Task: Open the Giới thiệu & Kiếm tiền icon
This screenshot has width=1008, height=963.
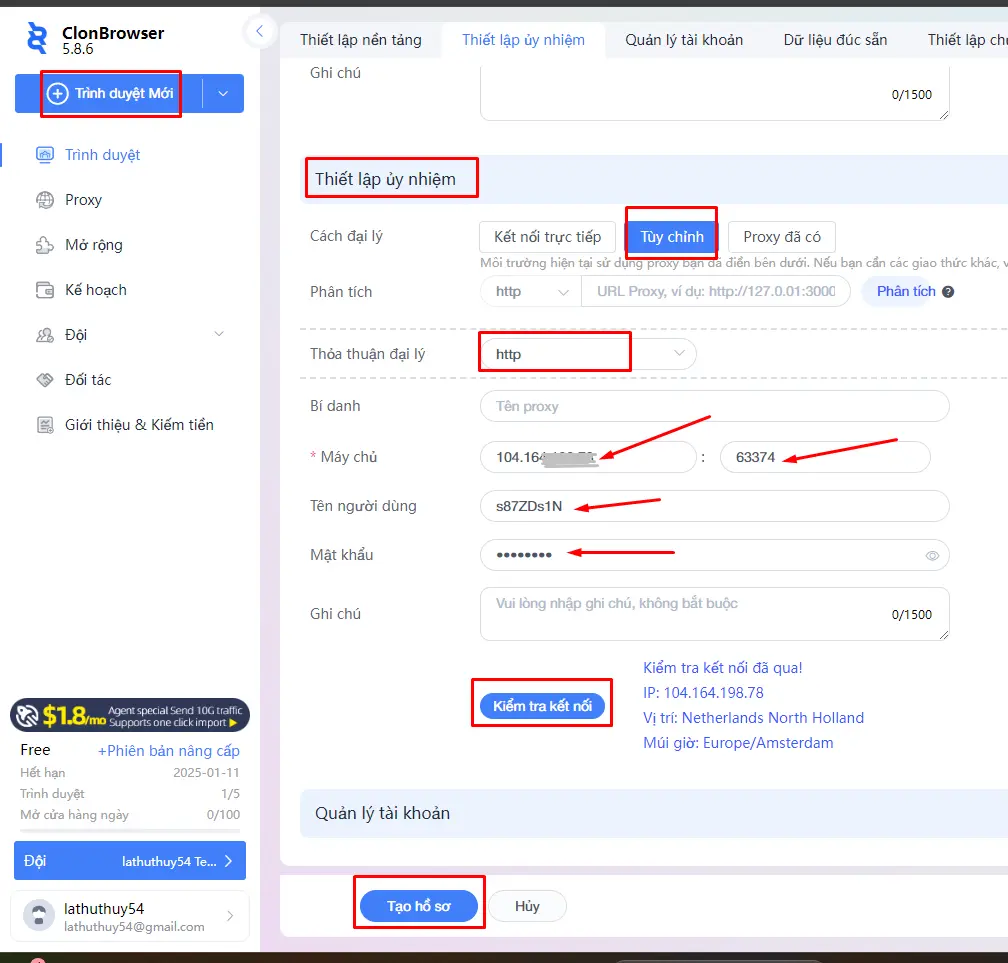Action: [45, 425]
